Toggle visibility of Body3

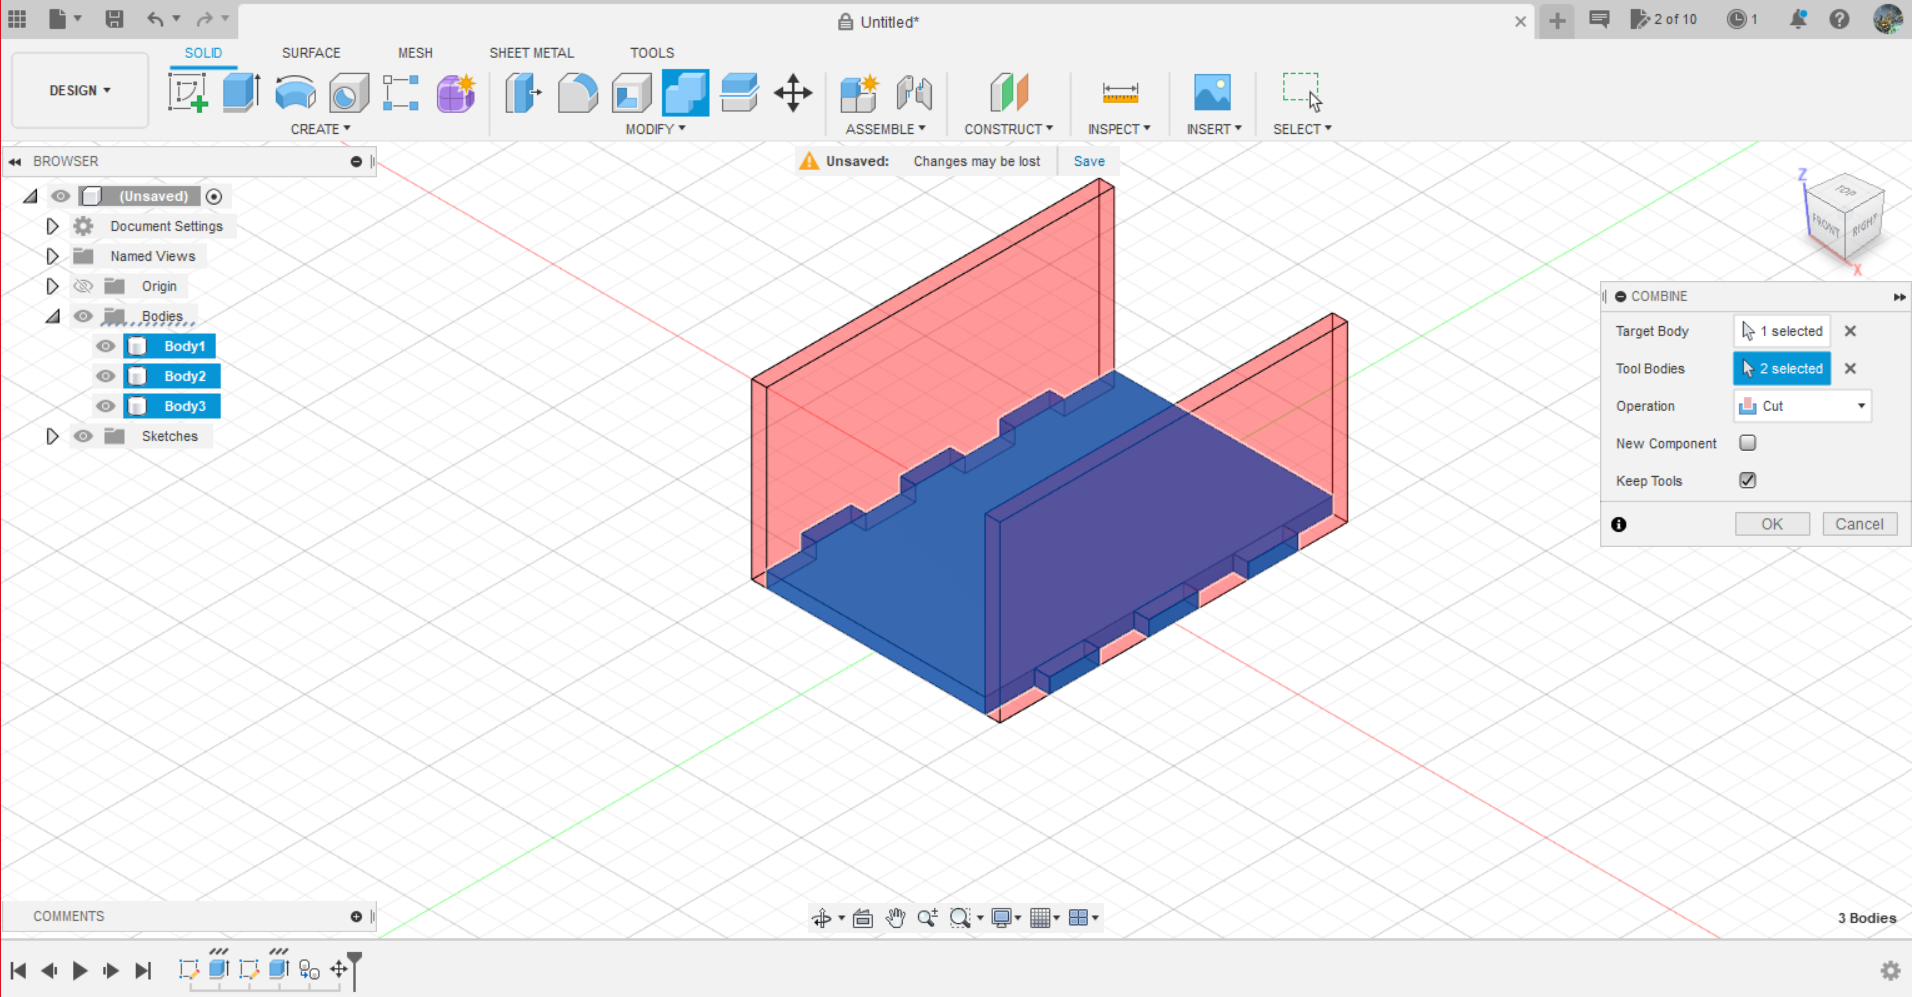coord(105,406)
